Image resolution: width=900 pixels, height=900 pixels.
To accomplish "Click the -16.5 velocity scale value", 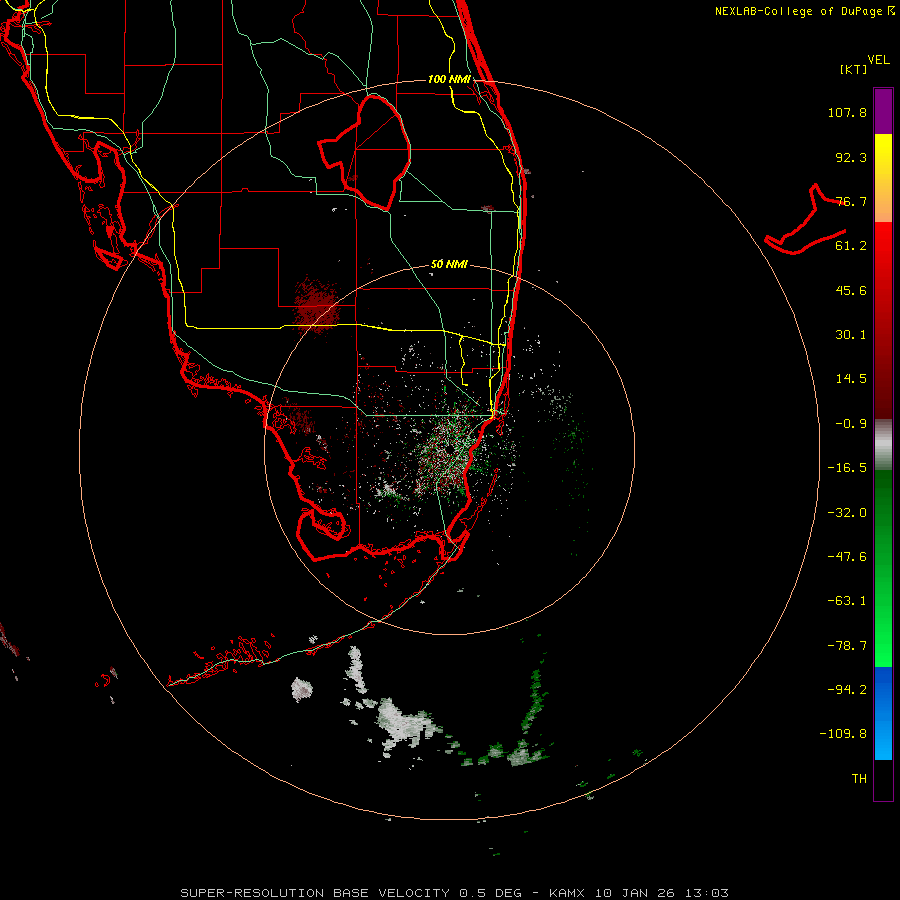I will [x=847, y=468].
